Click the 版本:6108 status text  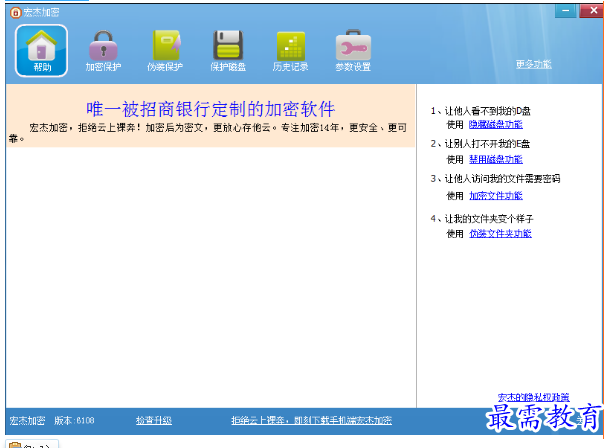pyautogui.click(x=74, y=420)
